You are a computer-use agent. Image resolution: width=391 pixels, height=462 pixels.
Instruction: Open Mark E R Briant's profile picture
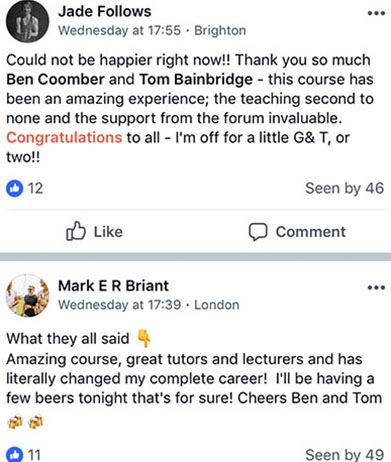click(28, 295)
